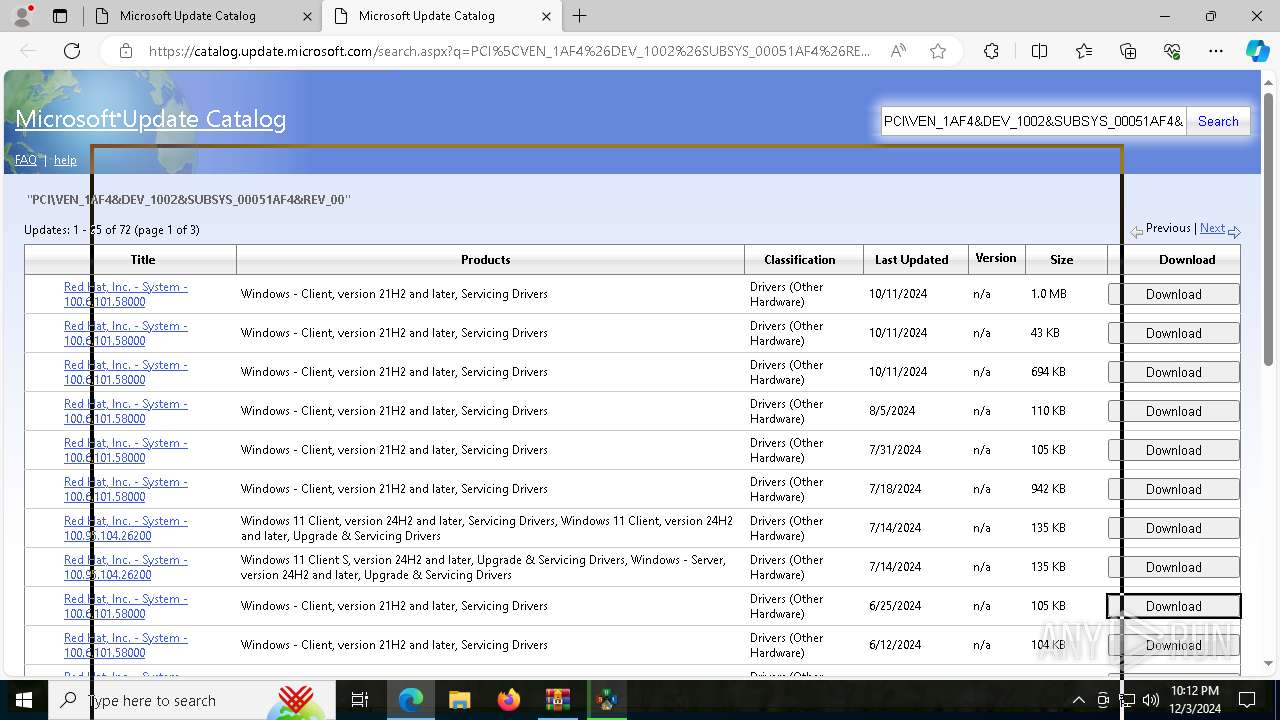This screenshot has height=720, width=1280.
Task: Sort results by Size column
Action: click(x=1062, y=259)
